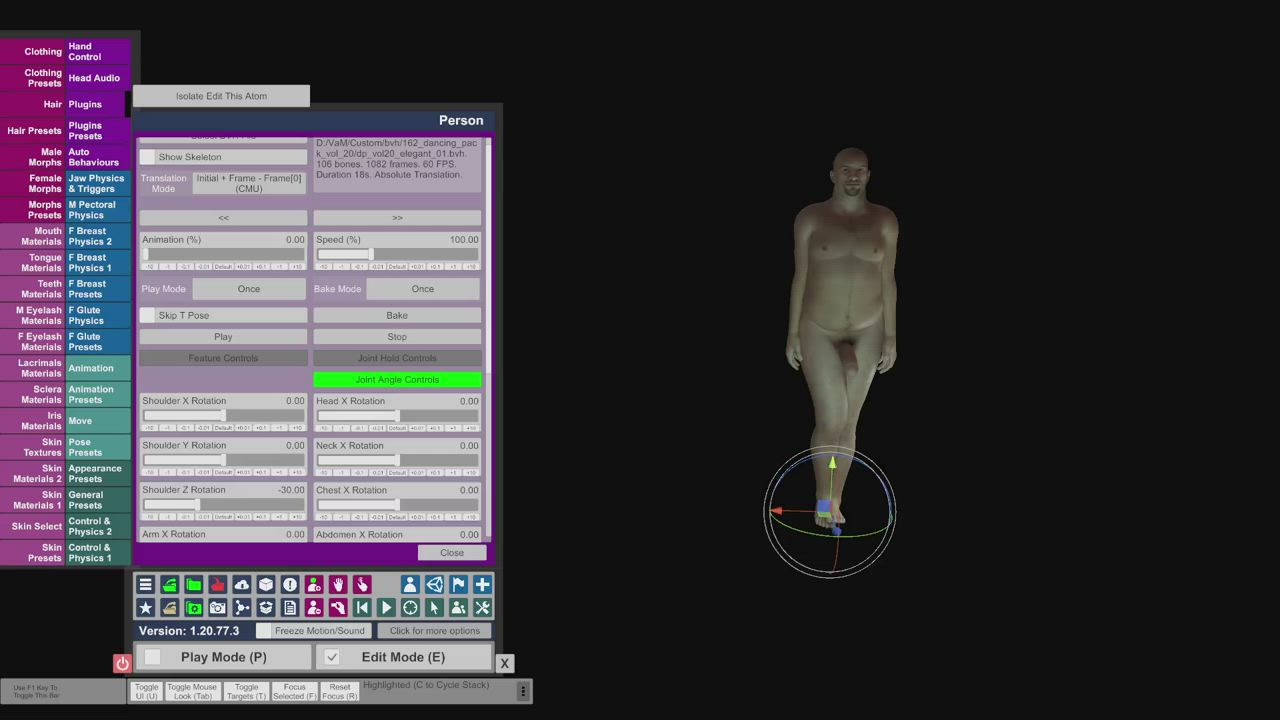
Task: Click the two persons group icon
Action: (x=458, y=608)
